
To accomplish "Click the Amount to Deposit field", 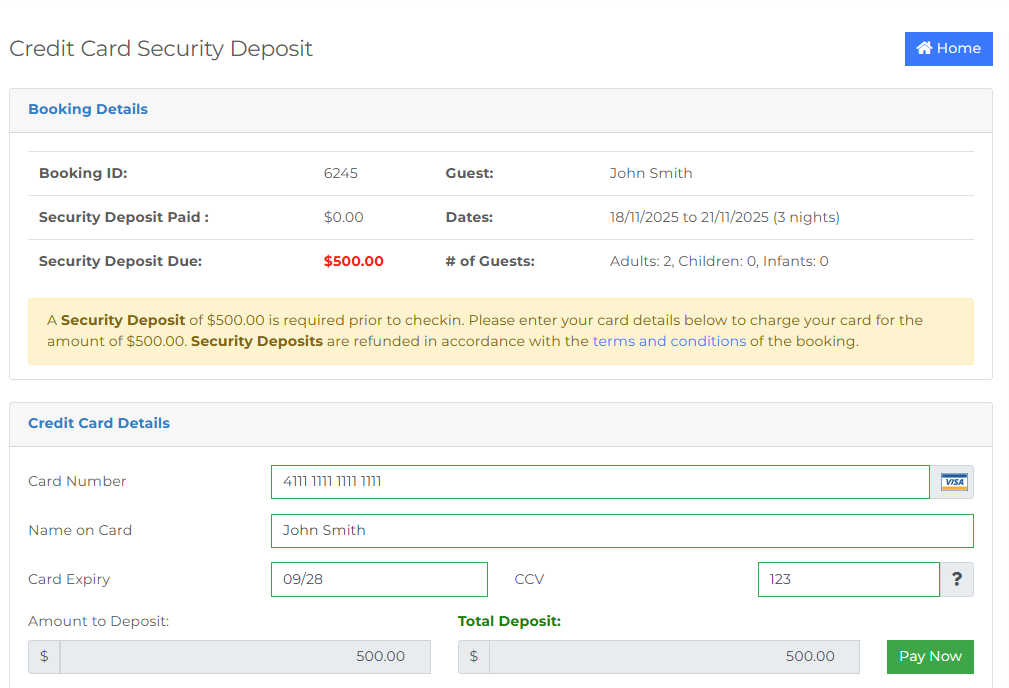I will (245, 657).
